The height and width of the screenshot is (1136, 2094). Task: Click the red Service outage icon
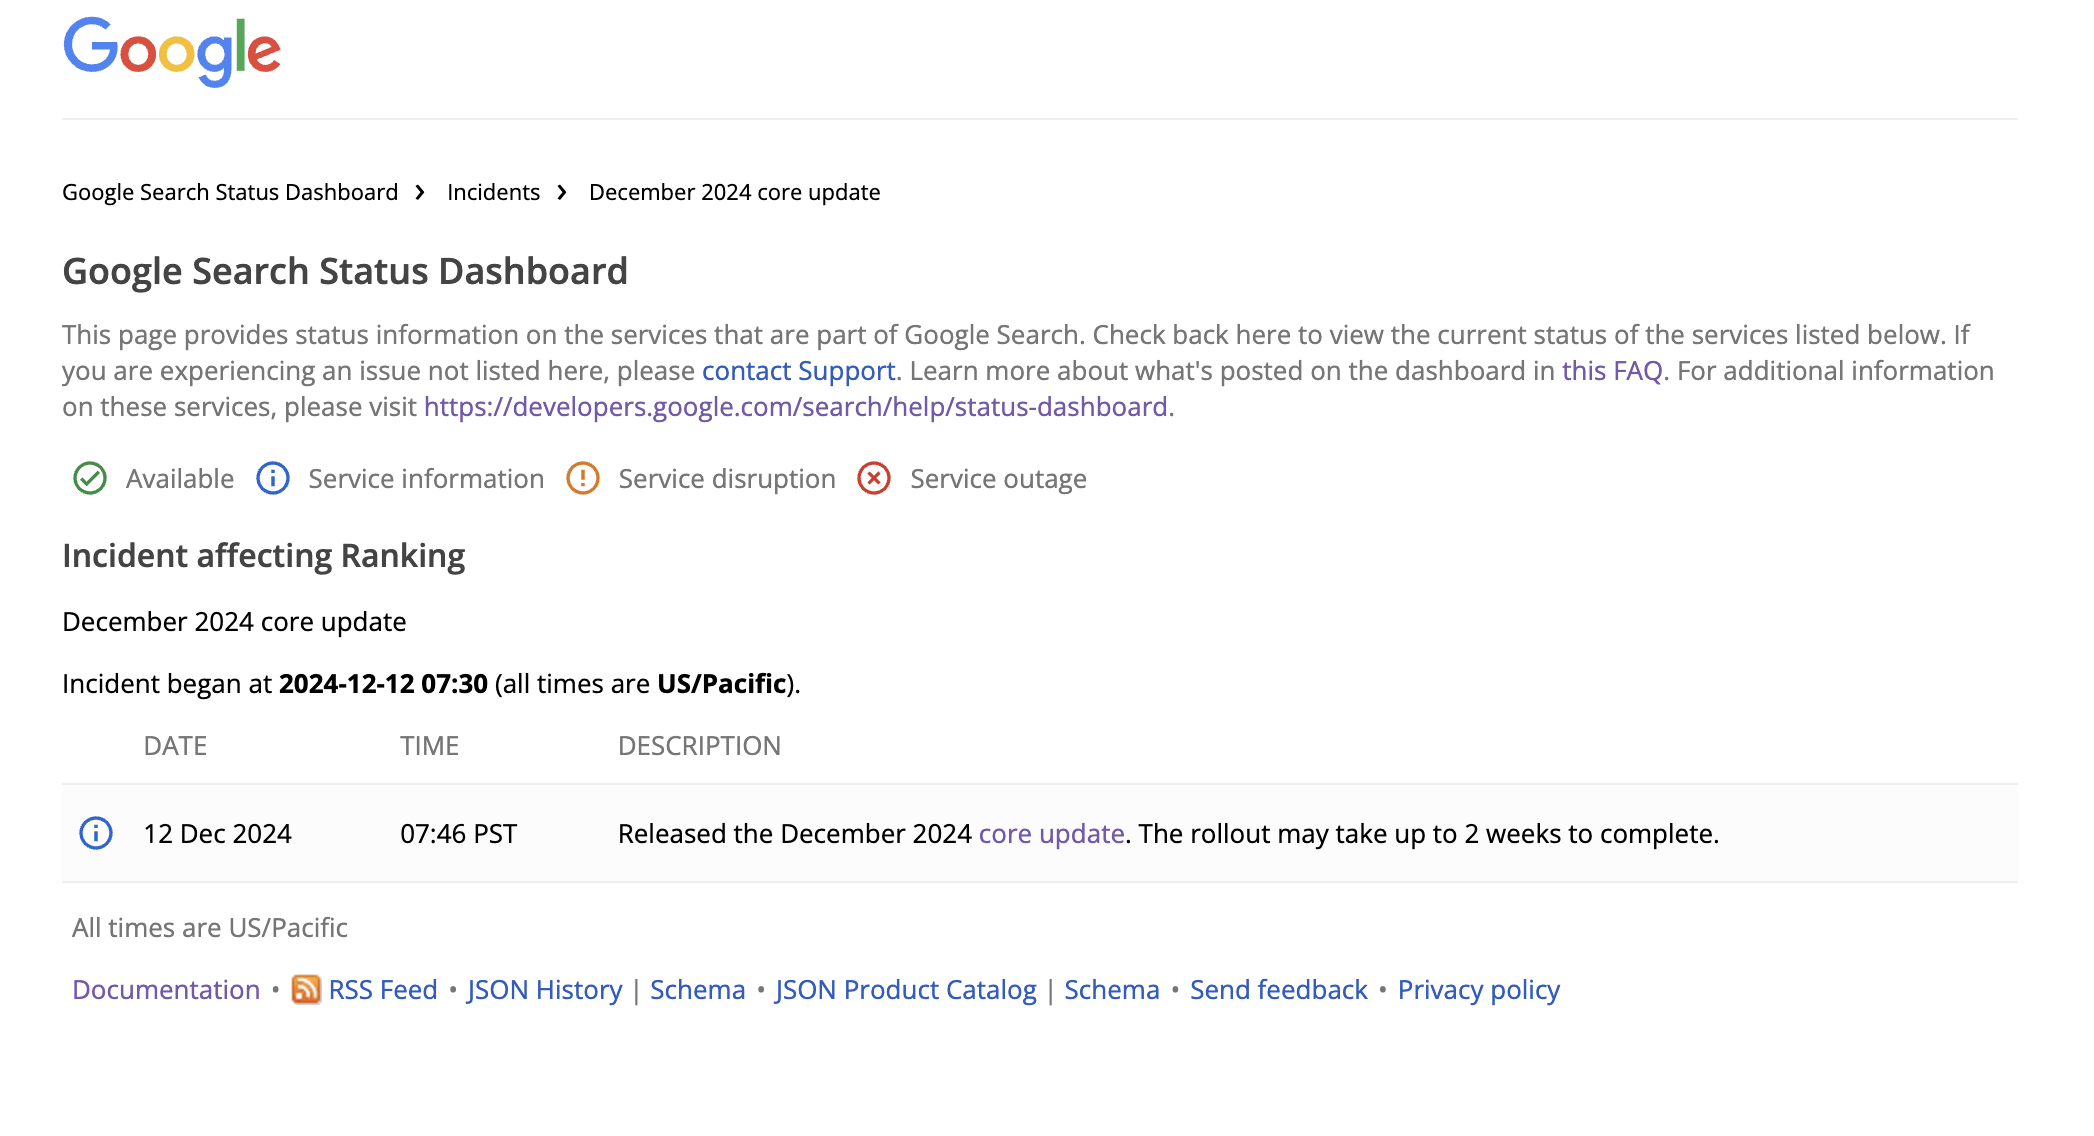(874, 479)
